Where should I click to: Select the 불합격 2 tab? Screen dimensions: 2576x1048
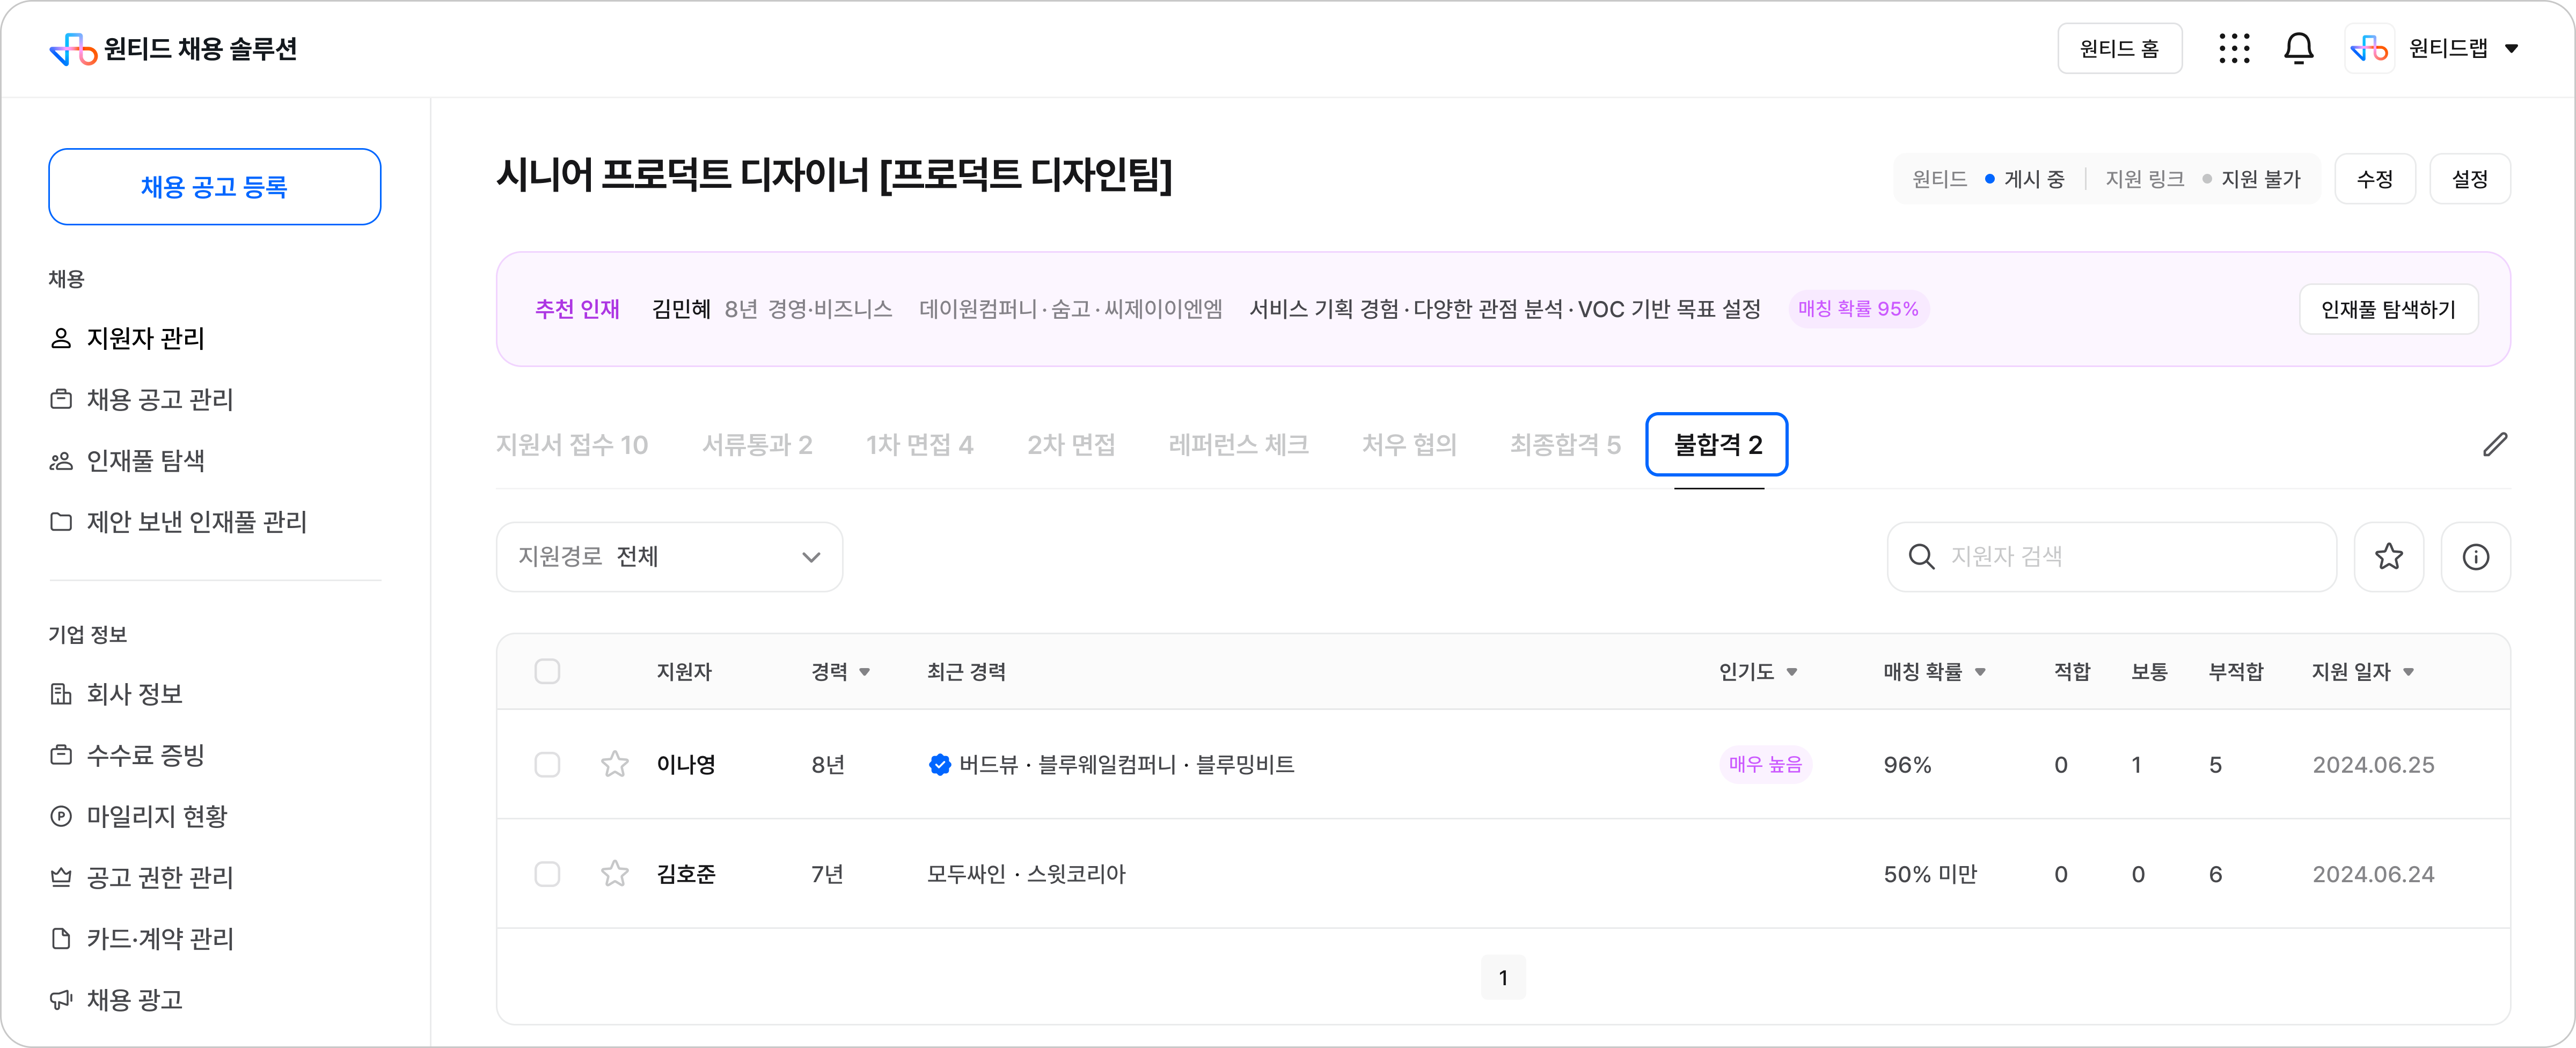tap(1717, 445)
